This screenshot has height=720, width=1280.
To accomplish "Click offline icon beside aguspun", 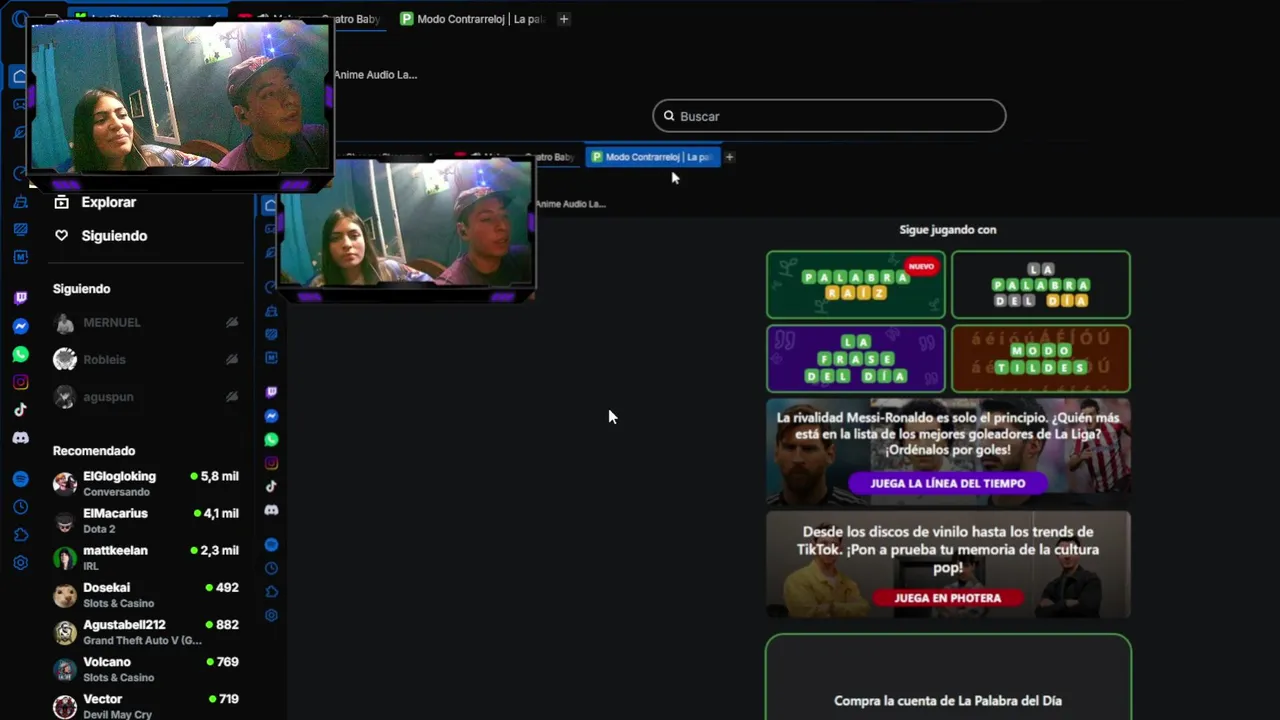I will pos(232,396).
